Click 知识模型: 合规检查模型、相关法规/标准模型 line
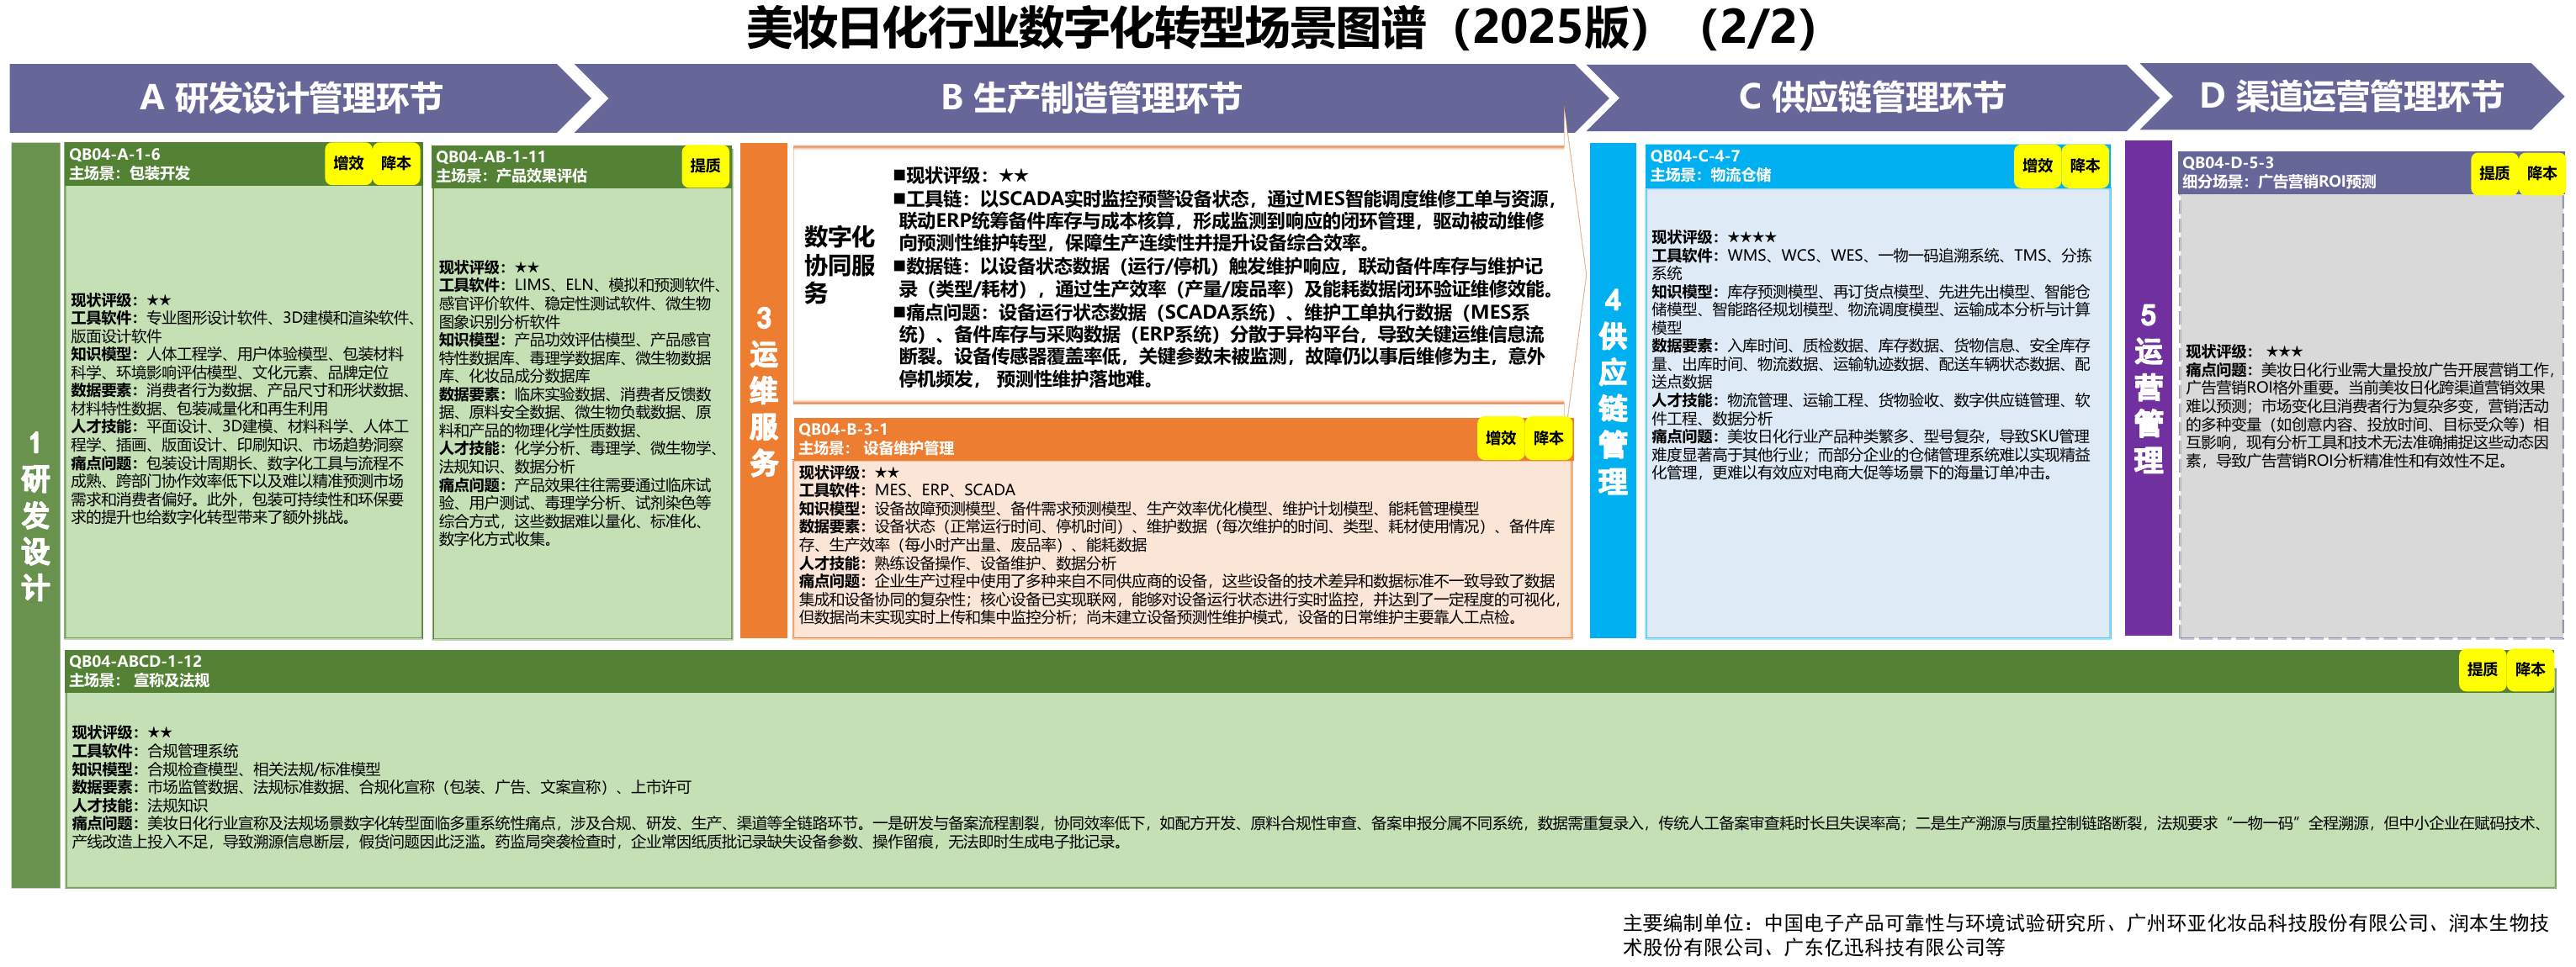Viewport: 2576px width, 967px height. click(x=226, y=770)
